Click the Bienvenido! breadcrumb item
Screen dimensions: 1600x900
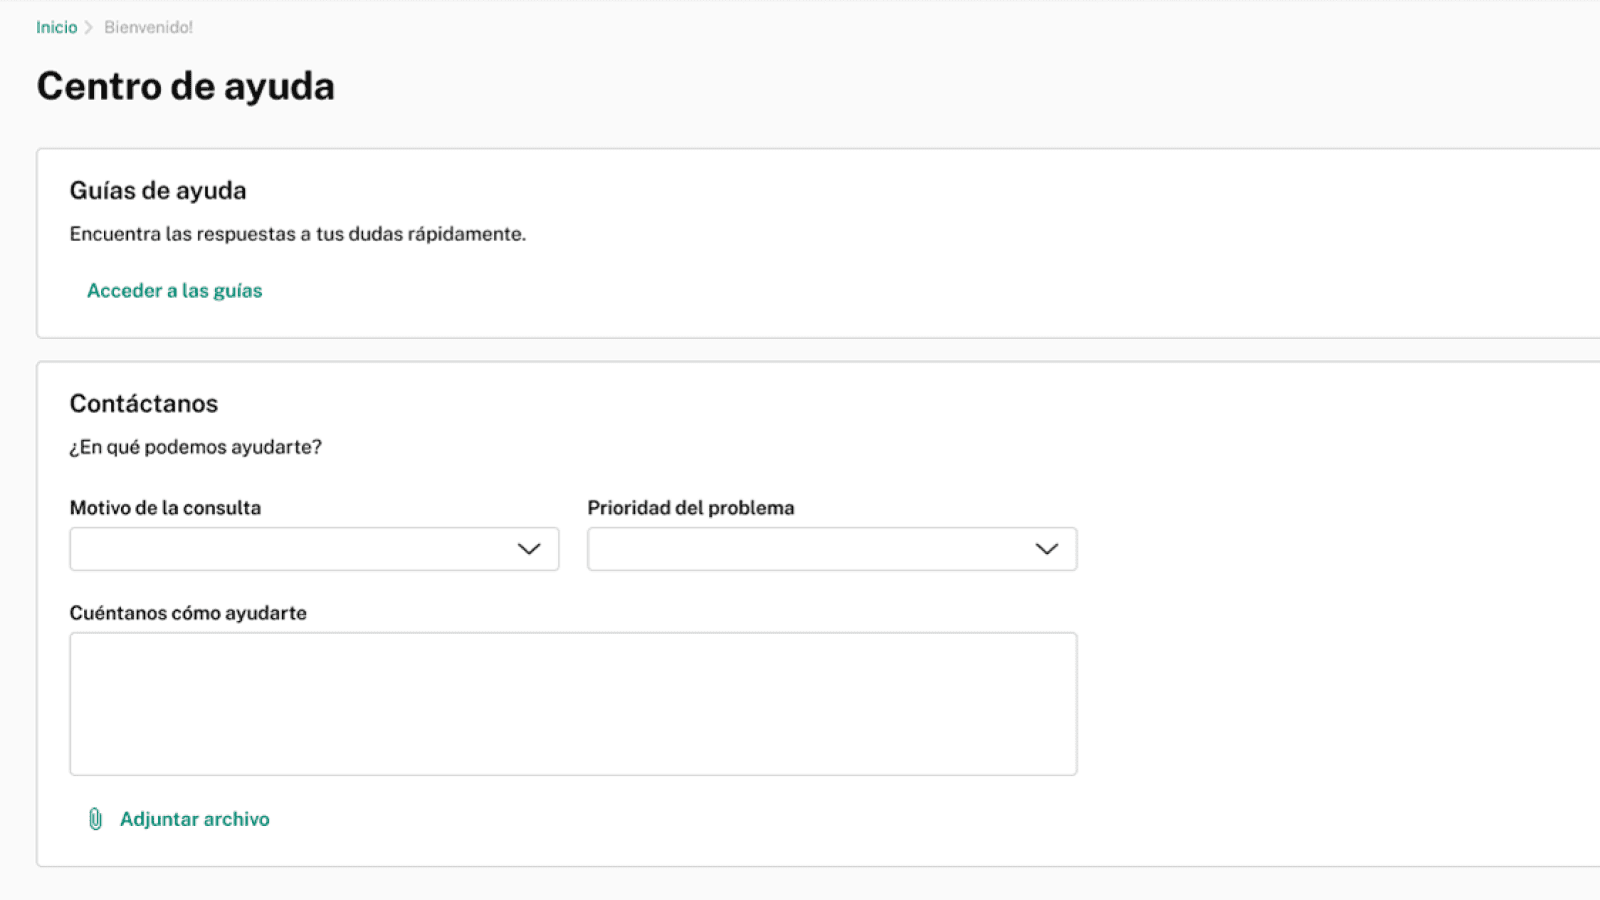point(148,27)
